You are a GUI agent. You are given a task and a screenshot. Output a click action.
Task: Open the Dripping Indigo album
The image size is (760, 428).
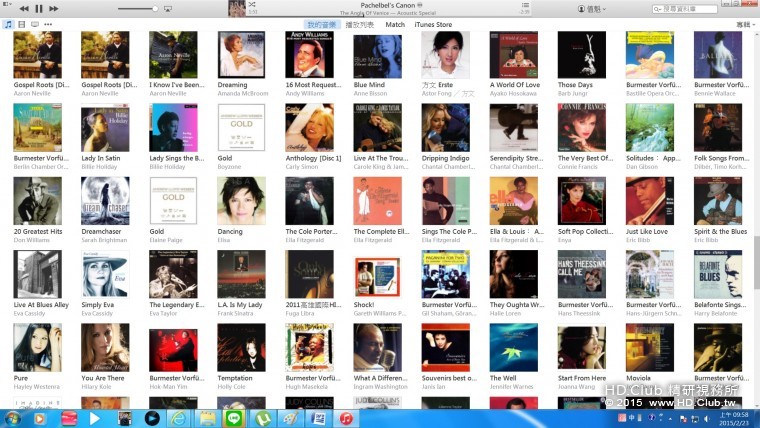[445, 128]
